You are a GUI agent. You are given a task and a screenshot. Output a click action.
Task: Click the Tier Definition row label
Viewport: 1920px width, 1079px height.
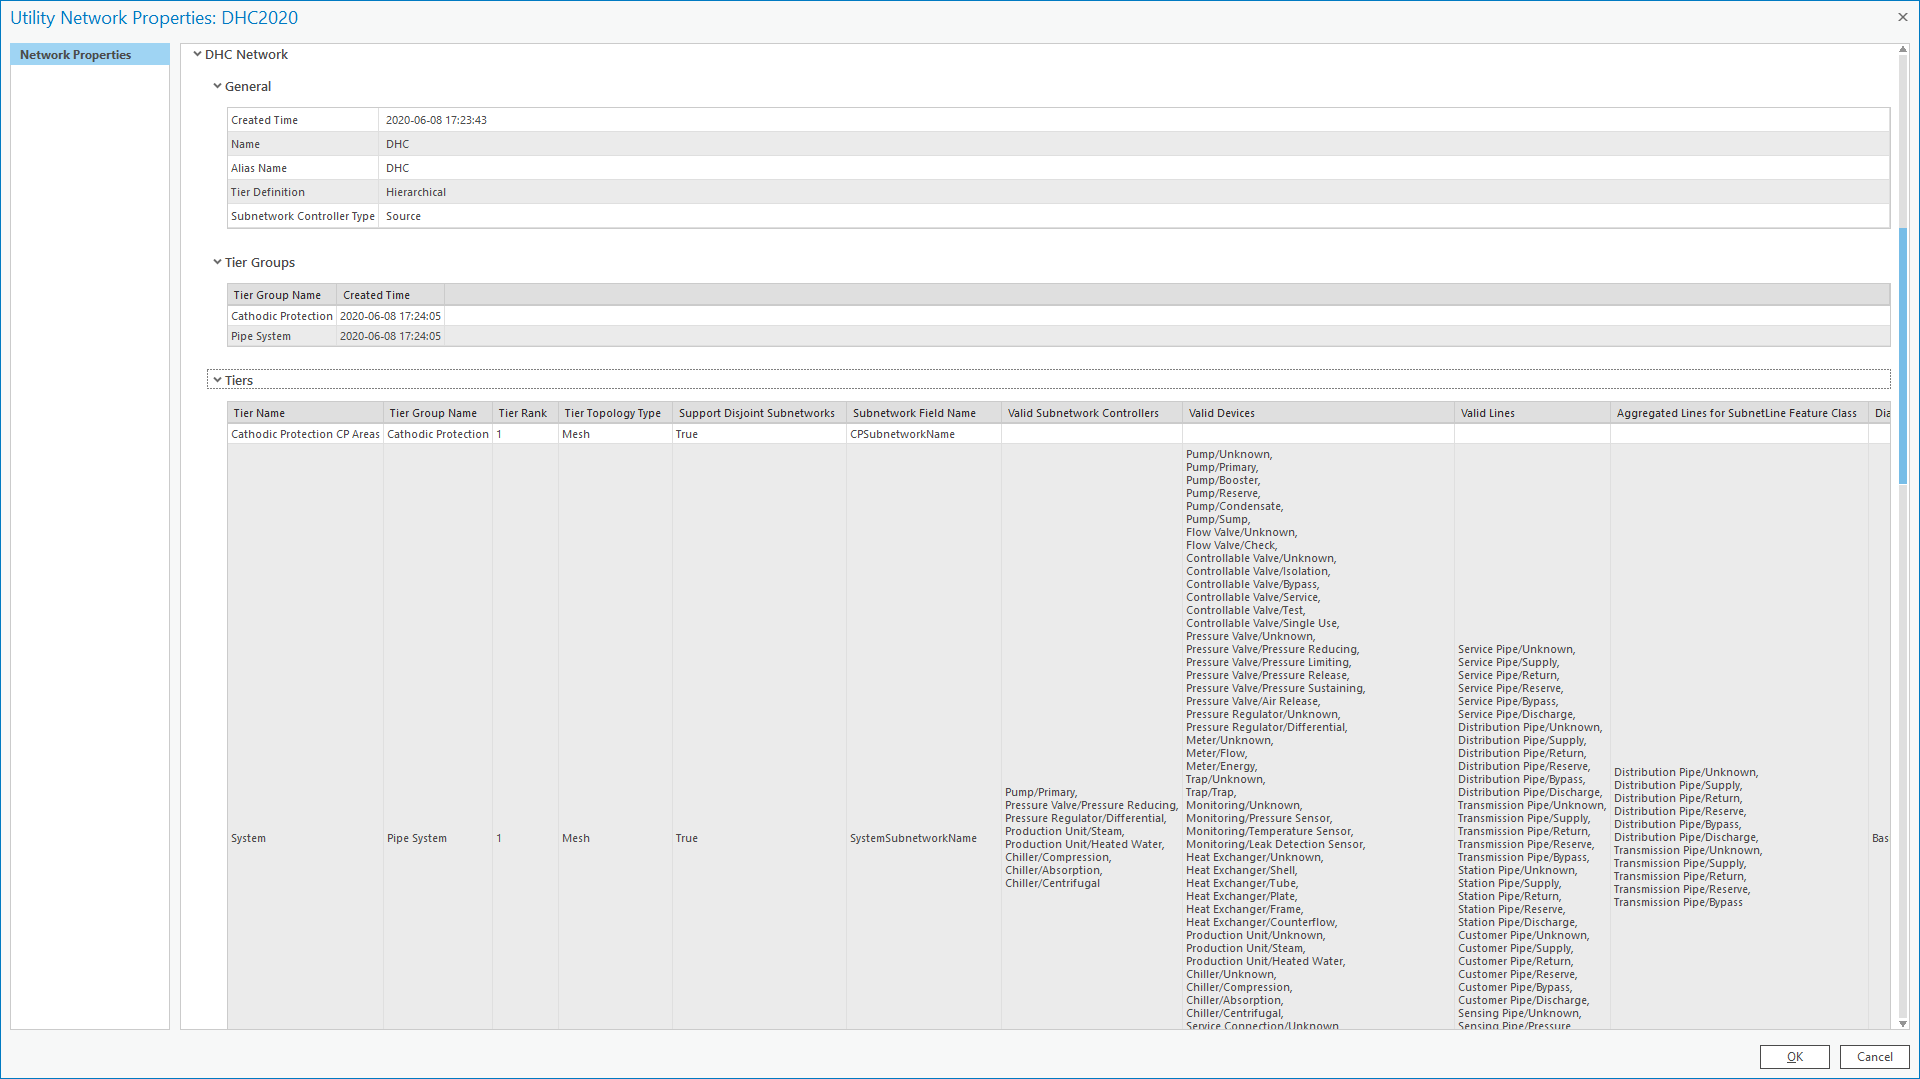tap(268, 192)
